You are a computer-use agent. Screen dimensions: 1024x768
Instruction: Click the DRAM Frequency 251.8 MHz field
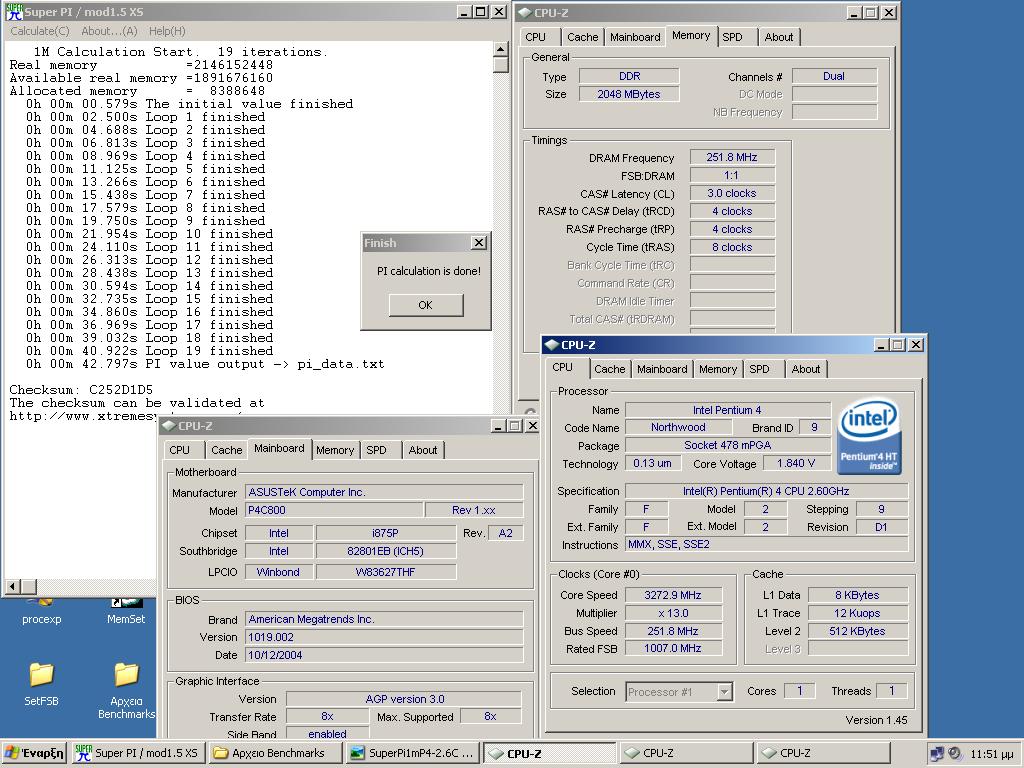(x=731, y=157)
